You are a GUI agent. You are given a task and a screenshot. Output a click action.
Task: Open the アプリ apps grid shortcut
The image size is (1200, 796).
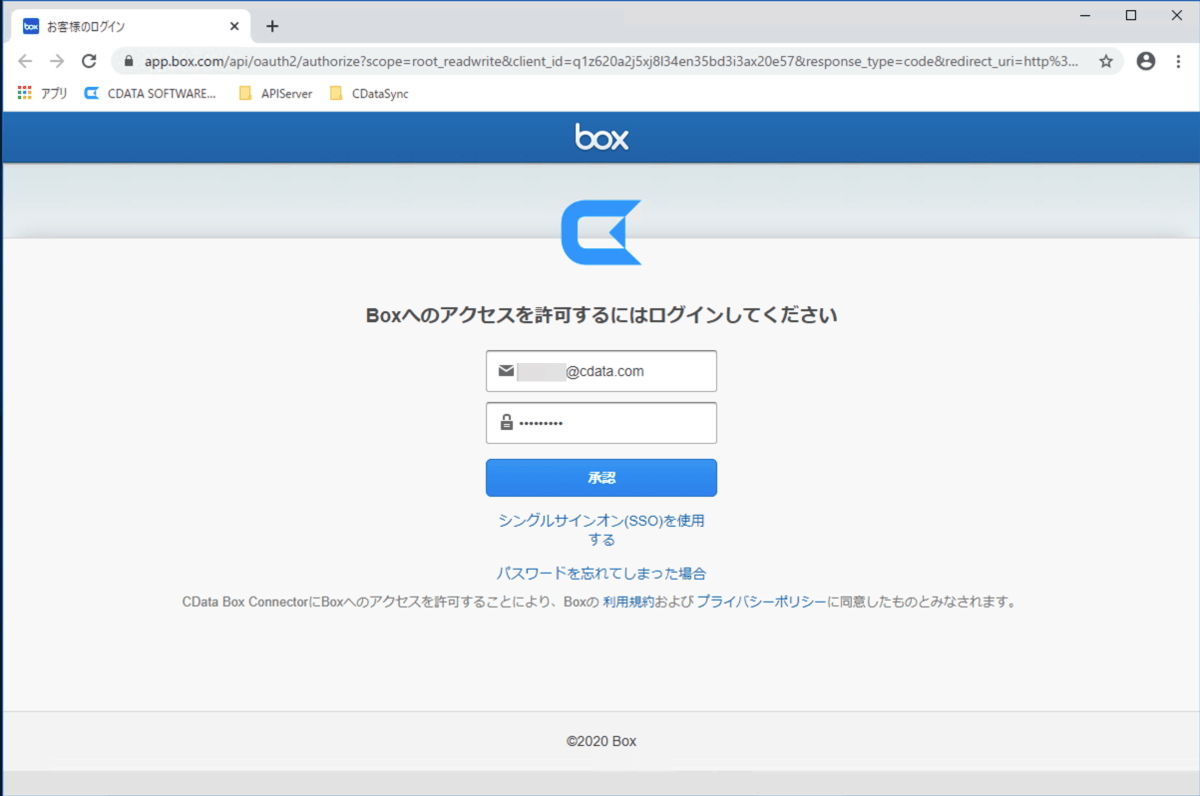tap(43, 94)
